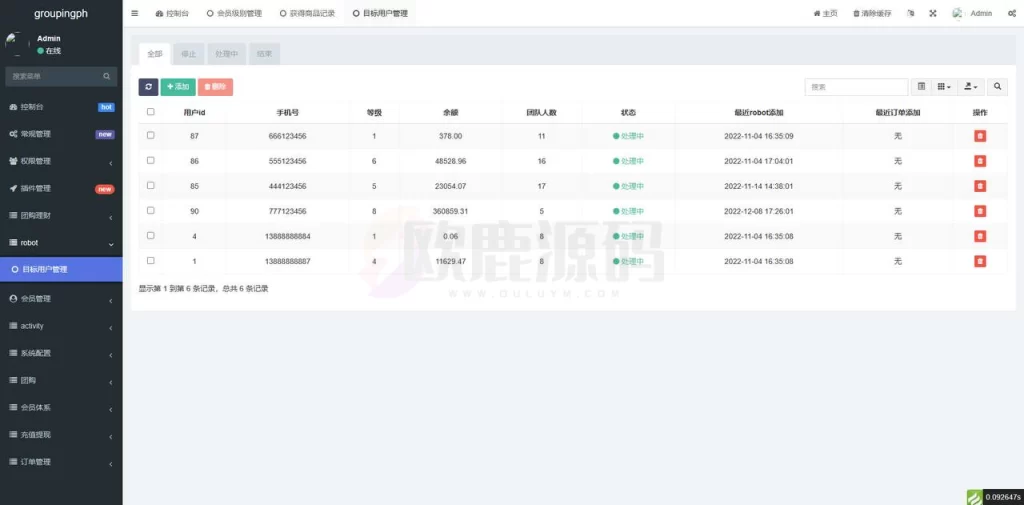Click the performance timer badge at bottom right
Viewport: 1024px width, 505px height.
pyautogui.click(x=995, y=497)
